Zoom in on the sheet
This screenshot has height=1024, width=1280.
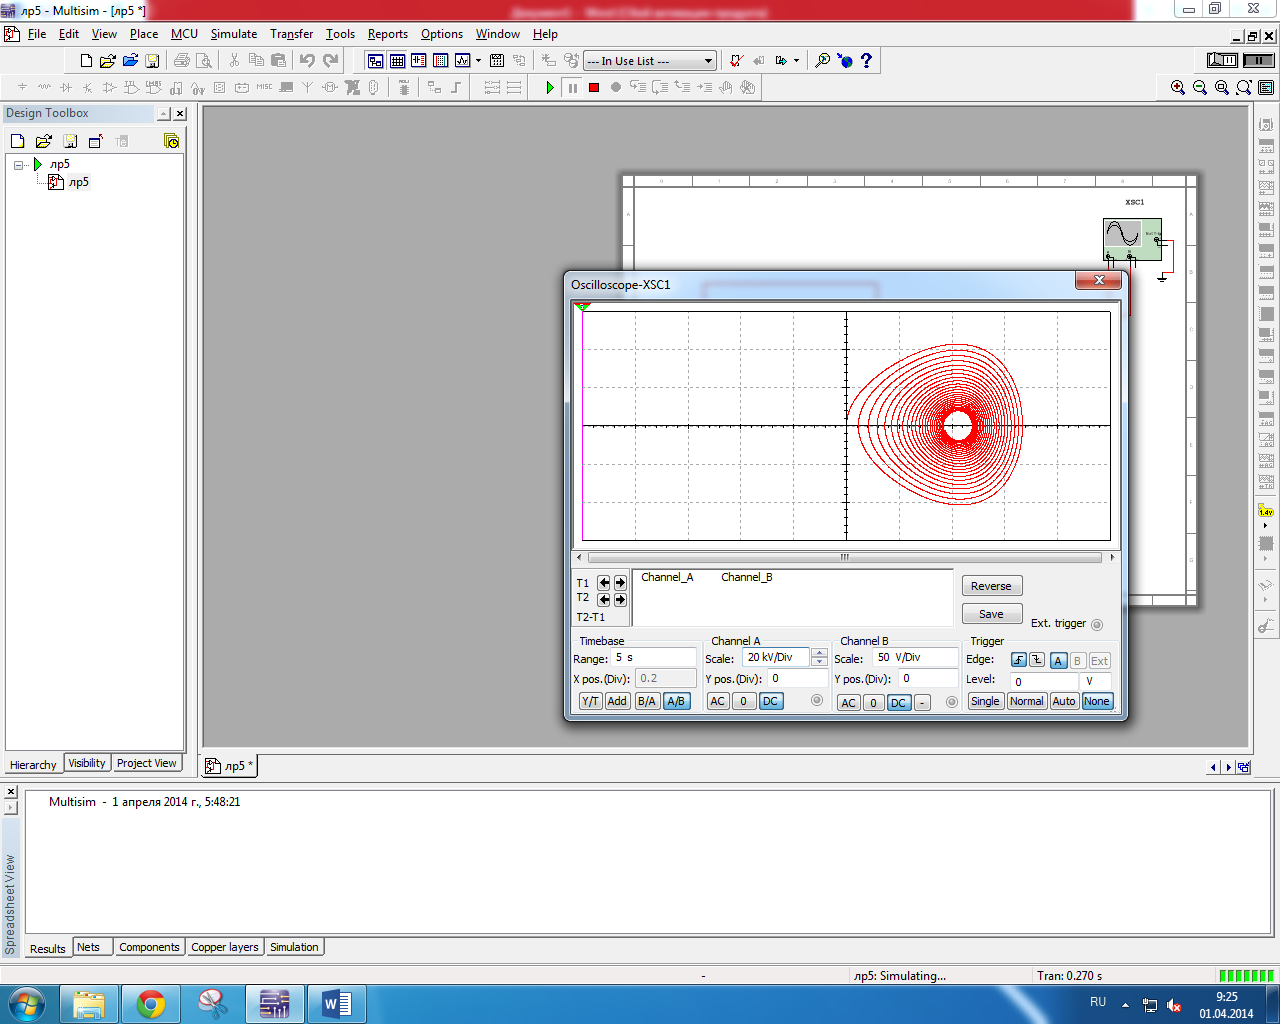tap(1178, 88)
